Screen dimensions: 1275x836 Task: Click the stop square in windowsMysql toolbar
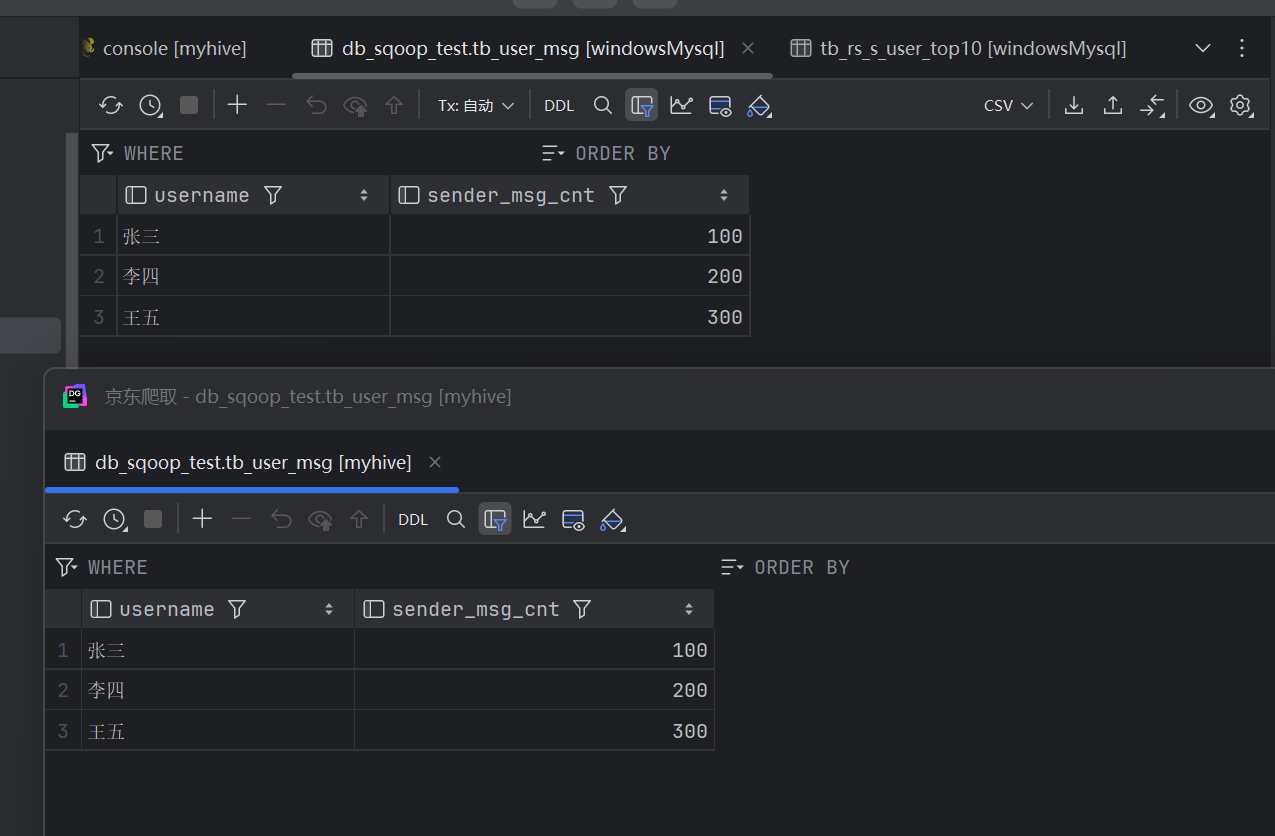point(189,105)
